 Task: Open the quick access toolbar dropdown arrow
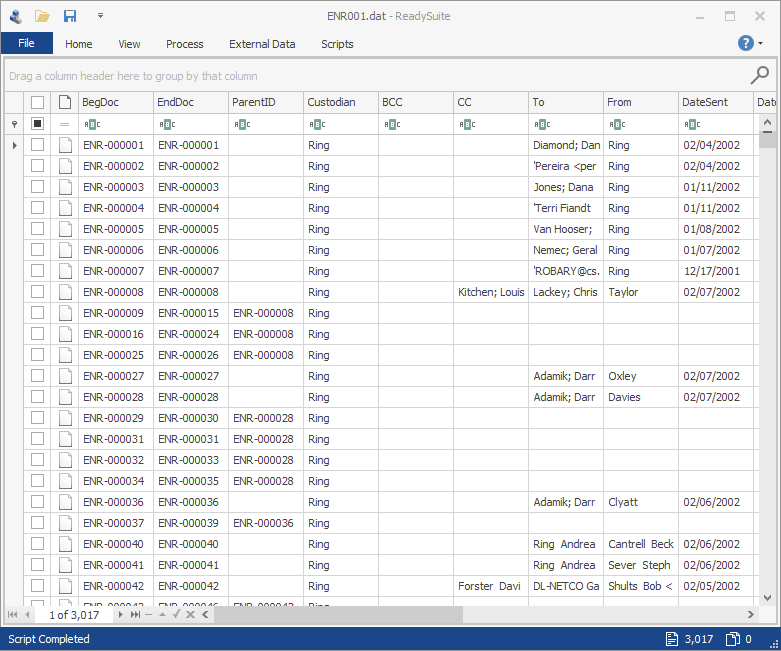point(100,16)
